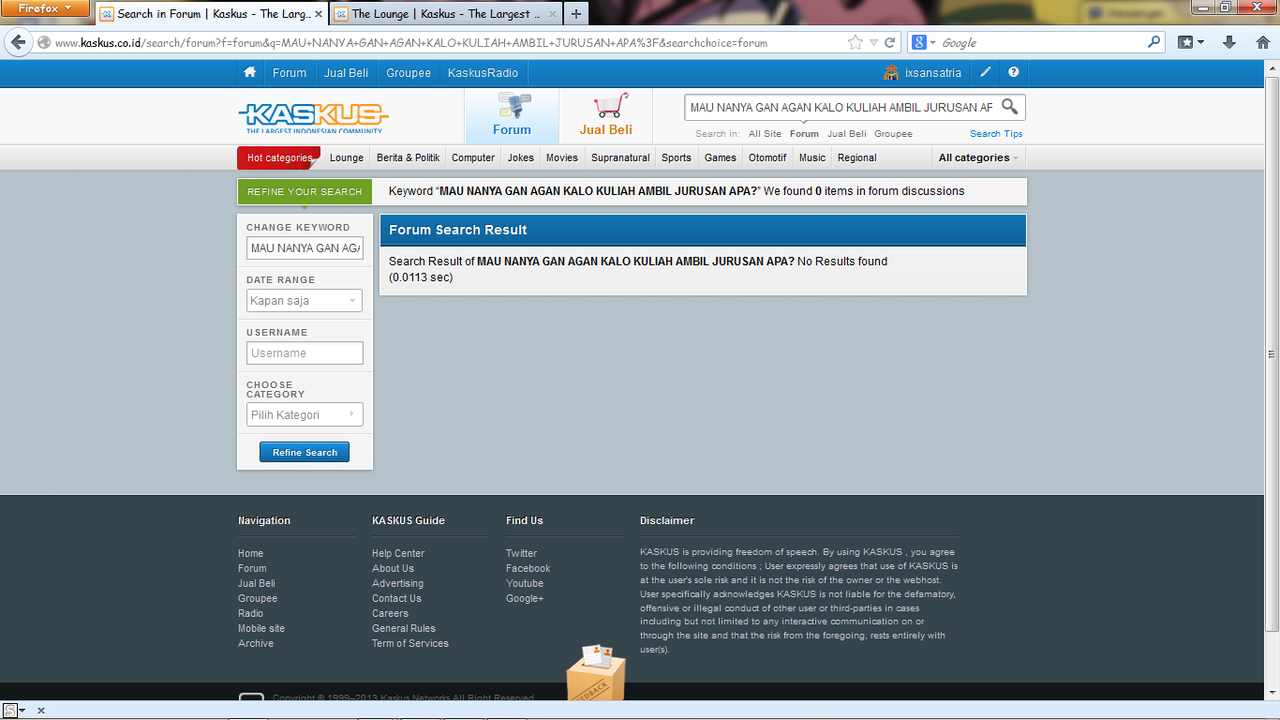This screenshot has width=1280, height=720.
Task: Click the Username input field
Action: click(305, 353)
